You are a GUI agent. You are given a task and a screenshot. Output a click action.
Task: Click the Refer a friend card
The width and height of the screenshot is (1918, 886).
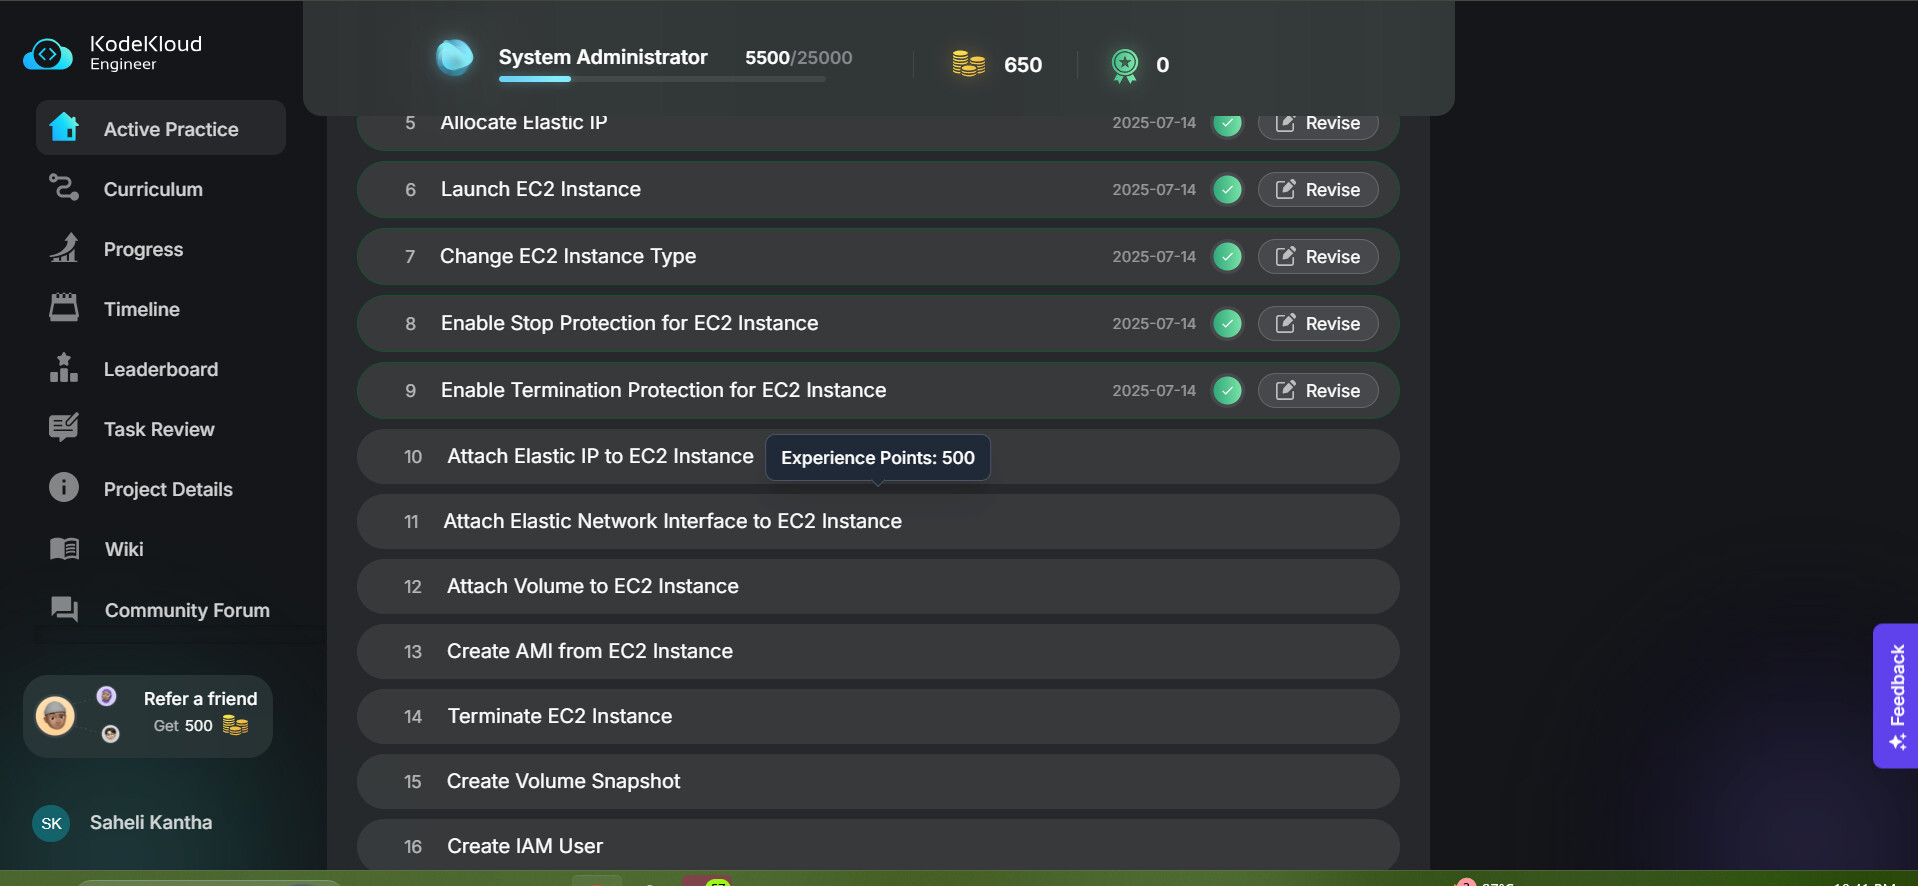pyautogui.click(x=148, y=716)
